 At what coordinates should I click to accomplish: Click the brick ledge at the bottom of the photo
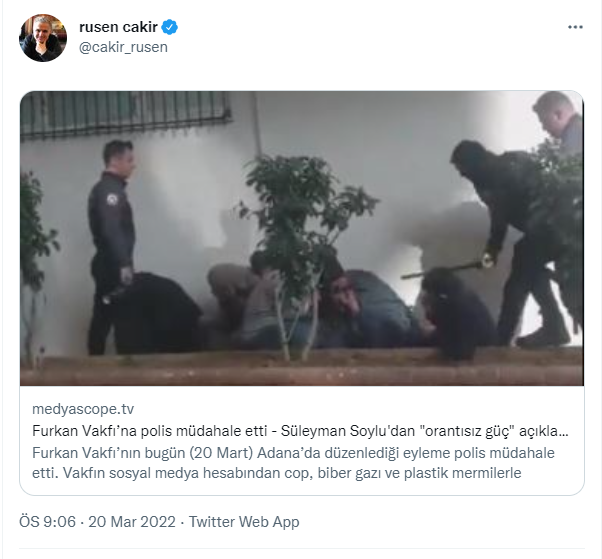click(302, 371)
